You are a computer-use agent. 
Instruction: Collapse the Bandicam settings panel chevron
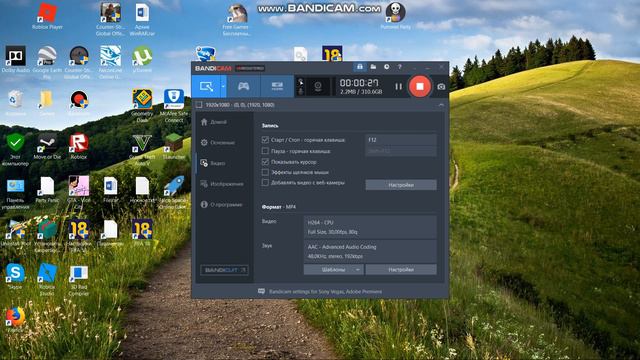pyautogui.click(x=441, y=105)
